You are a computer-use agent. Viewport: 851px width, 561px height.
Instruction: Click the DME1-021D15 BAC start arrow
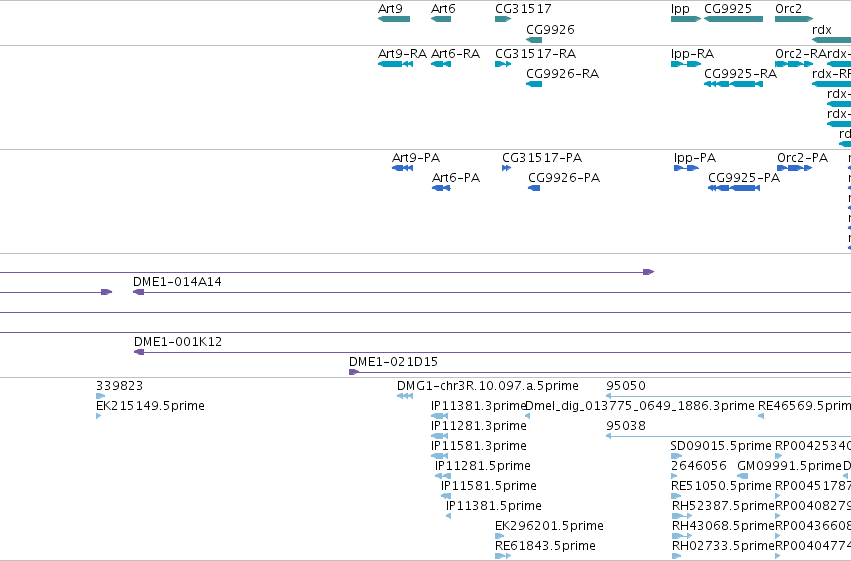pyautogui.click(x=354, y=372)
